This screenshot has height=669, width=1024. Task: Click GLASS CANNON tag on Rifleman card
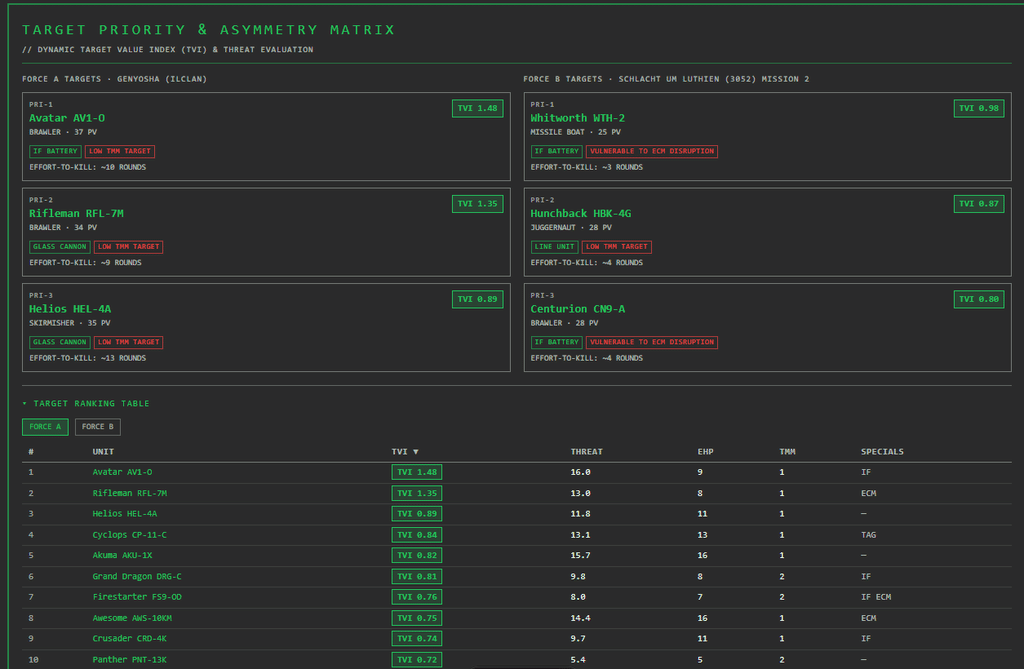[x=59, y=247]
